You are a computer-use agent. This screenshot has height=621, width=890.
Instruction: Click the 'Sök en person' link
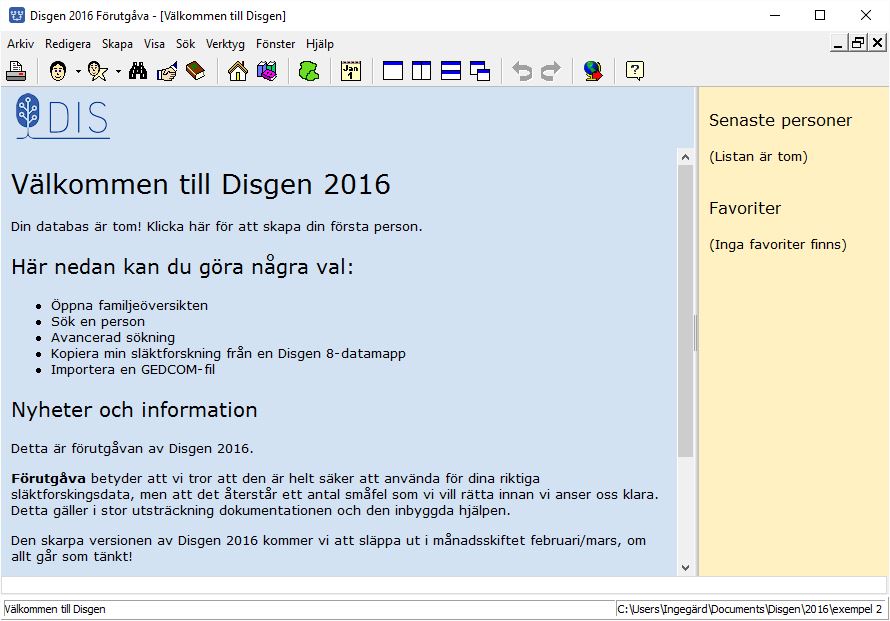(x=98, y=321)
